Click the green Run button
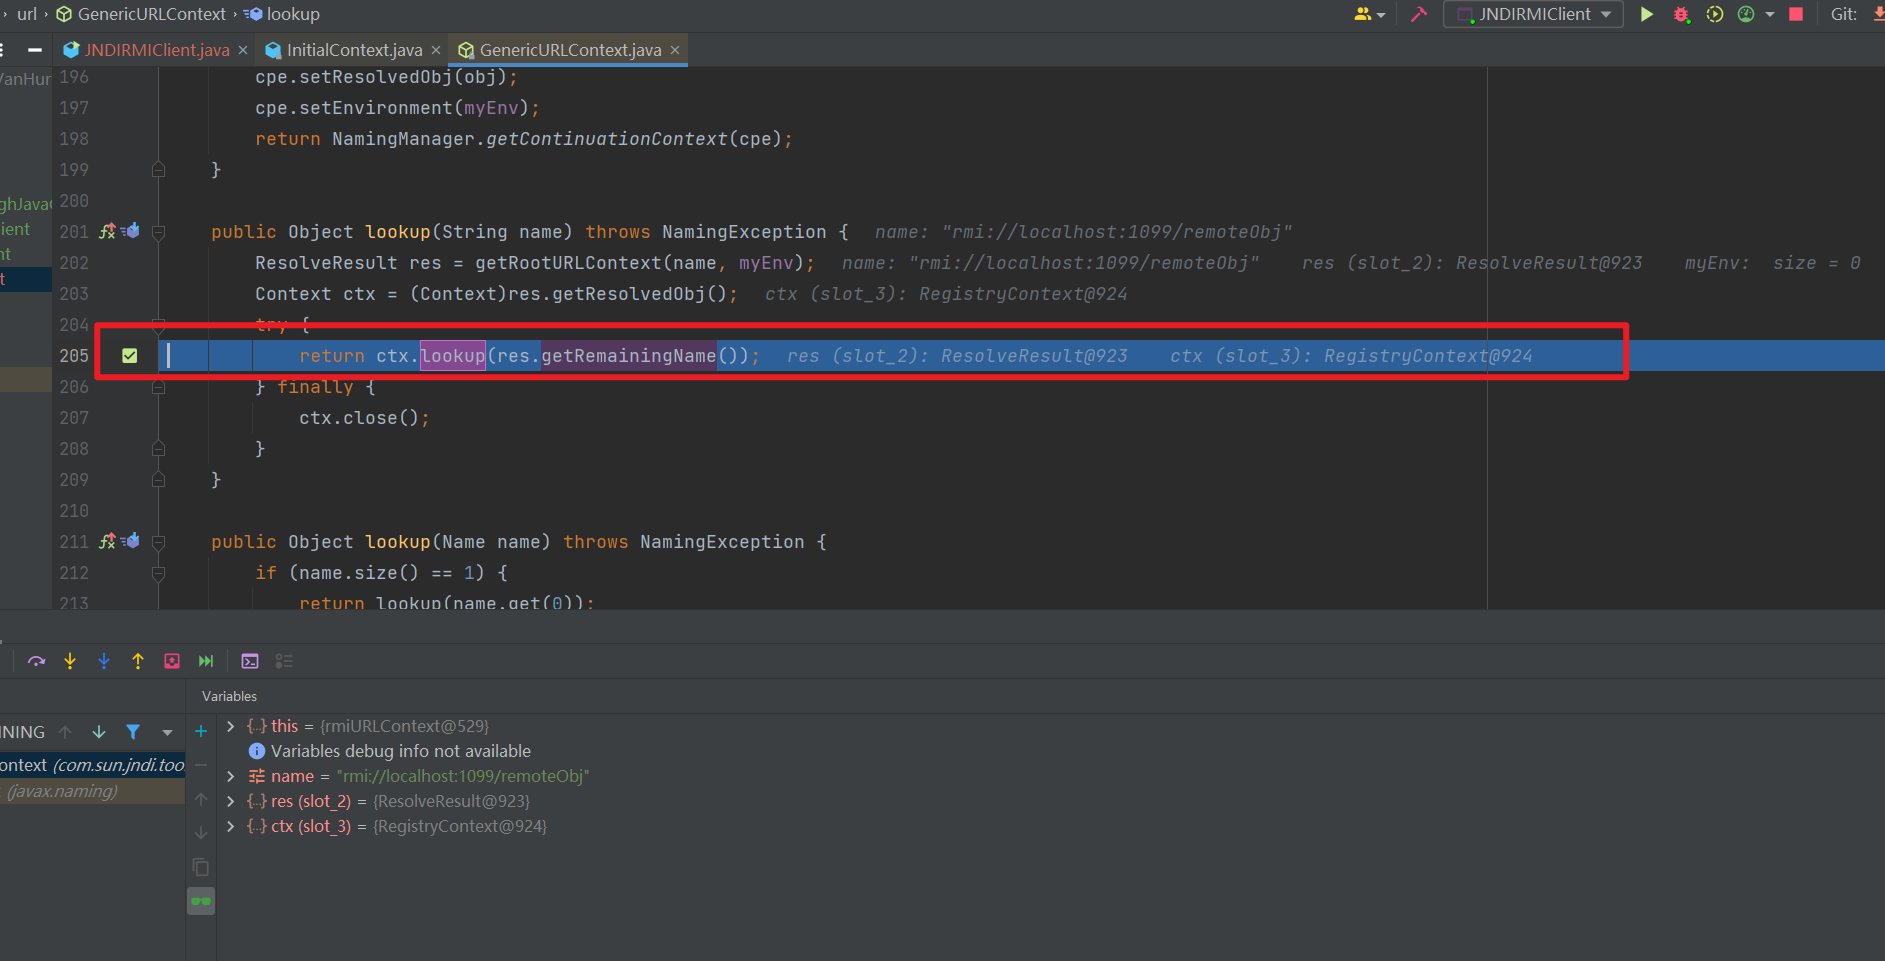 [x=1646, y=14]
